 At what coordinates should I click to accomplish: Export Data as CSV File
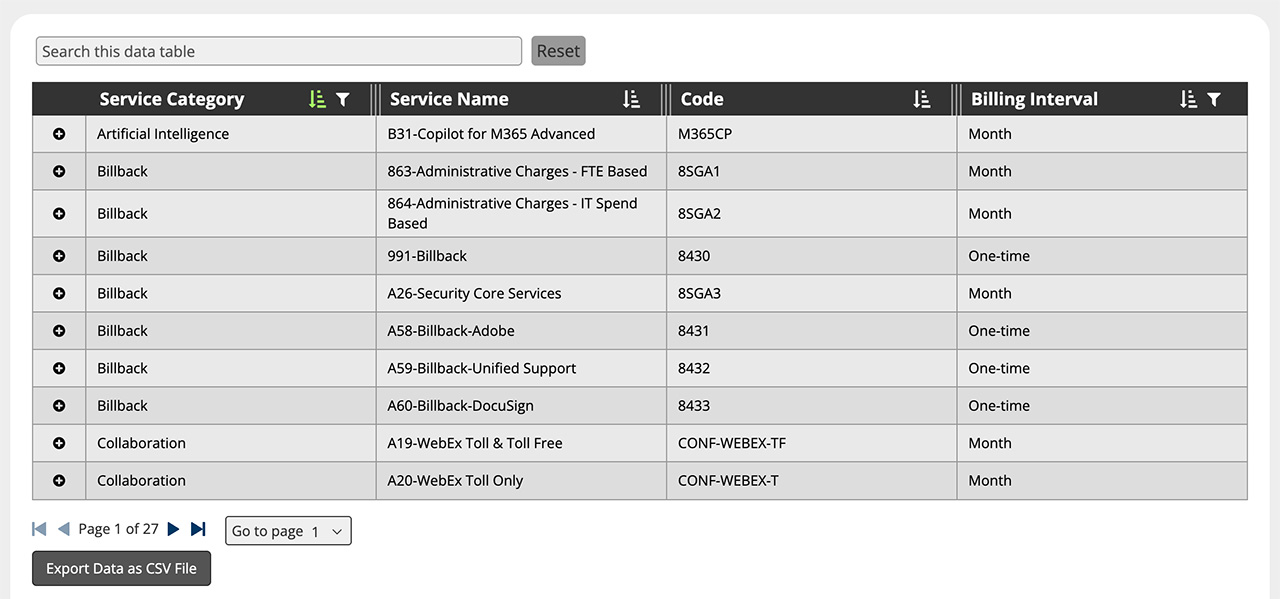click(x=120, y=567)
